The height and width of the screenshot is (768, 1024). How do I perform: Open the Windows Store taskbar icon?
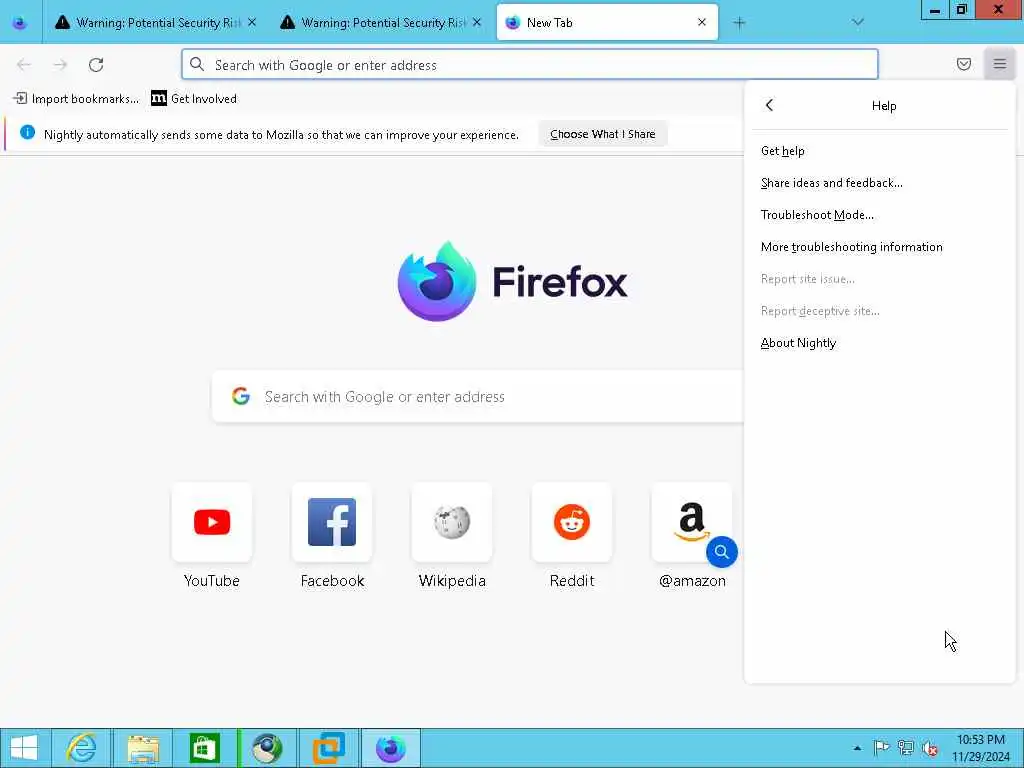coord(204,748)
